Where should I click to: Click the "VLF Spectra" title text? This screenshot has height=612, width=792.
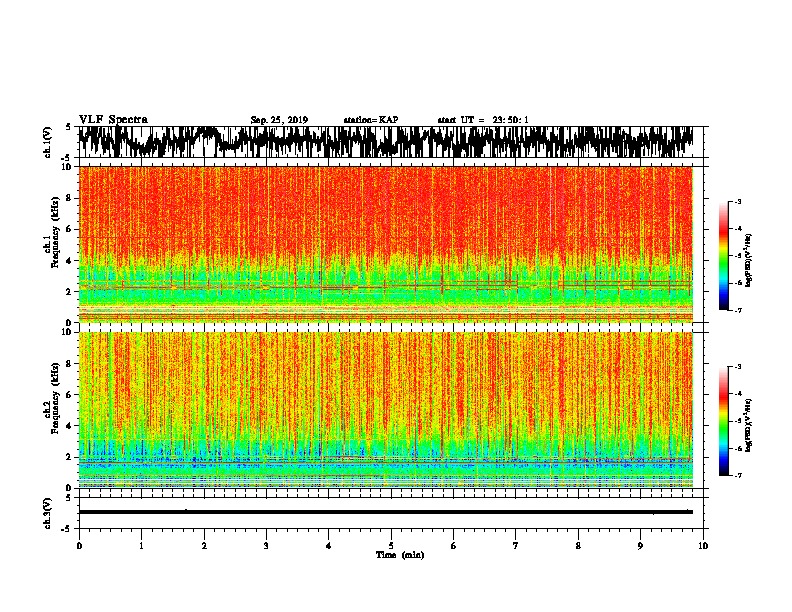tap(113, 120)
